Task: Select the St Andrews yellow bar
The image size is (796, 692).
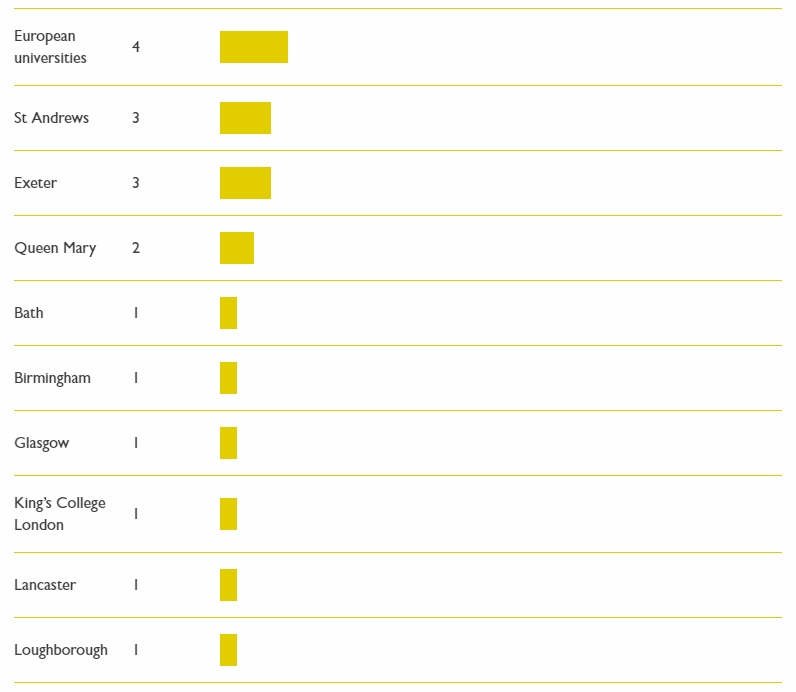Action: pos(245,118)
